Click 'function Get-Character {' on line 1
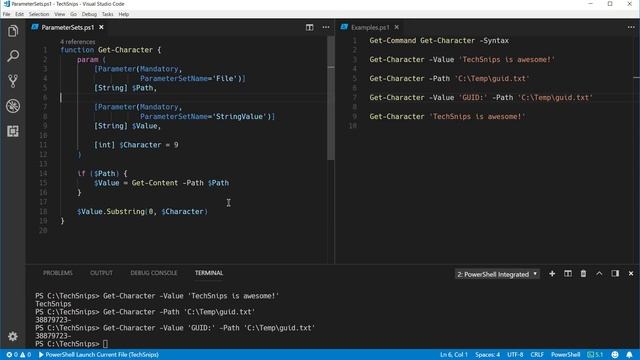The height and width of the screenshot is (360, 640). coord(111,50)
